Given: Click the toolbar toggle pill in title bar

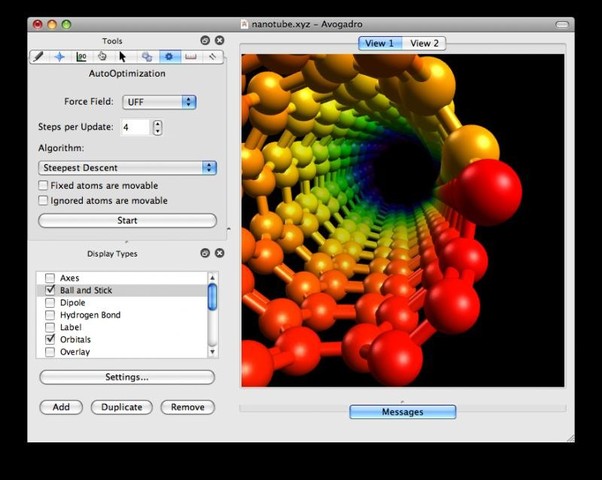Looking at the screenshot, I should coord(562,25).
